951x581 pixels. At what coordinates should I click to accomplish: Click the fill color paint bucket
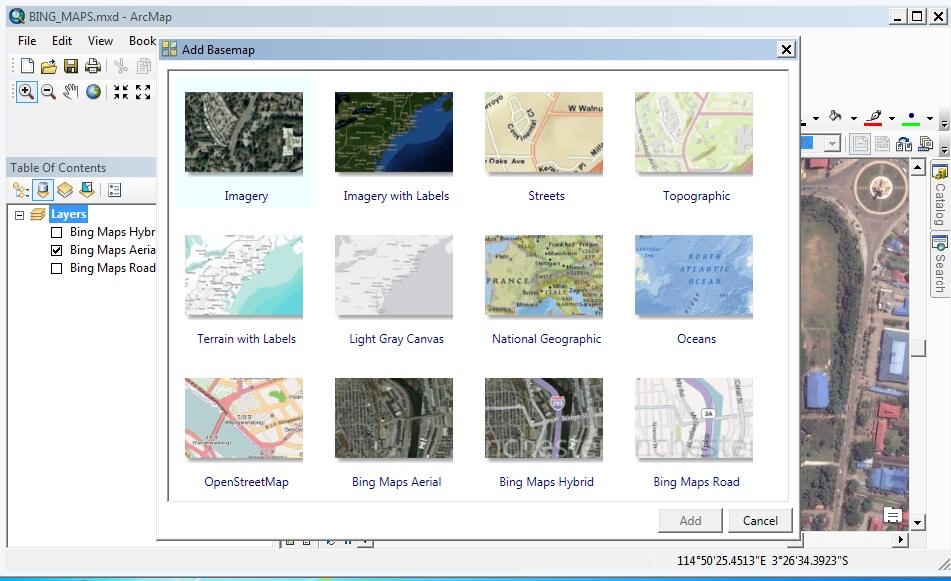click(x=835, y=116)
